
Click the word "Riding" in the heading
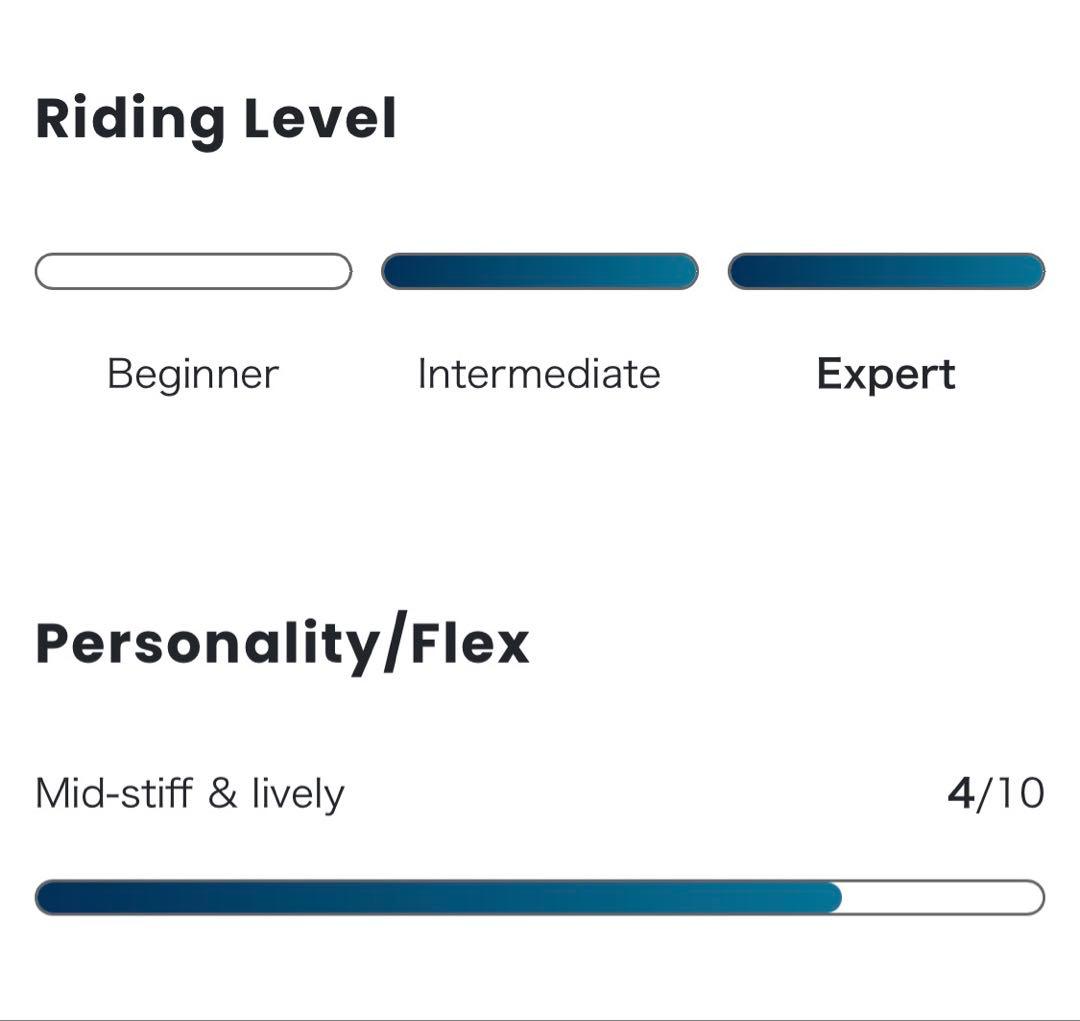pyautogui.click(x=130, y=120)
